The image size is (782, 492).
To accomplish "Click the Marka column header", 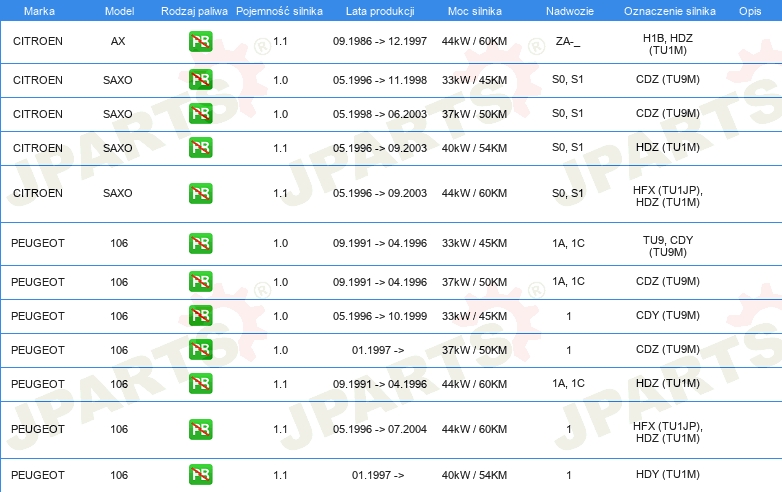I will pyautogui.click(x=39, y=11).
